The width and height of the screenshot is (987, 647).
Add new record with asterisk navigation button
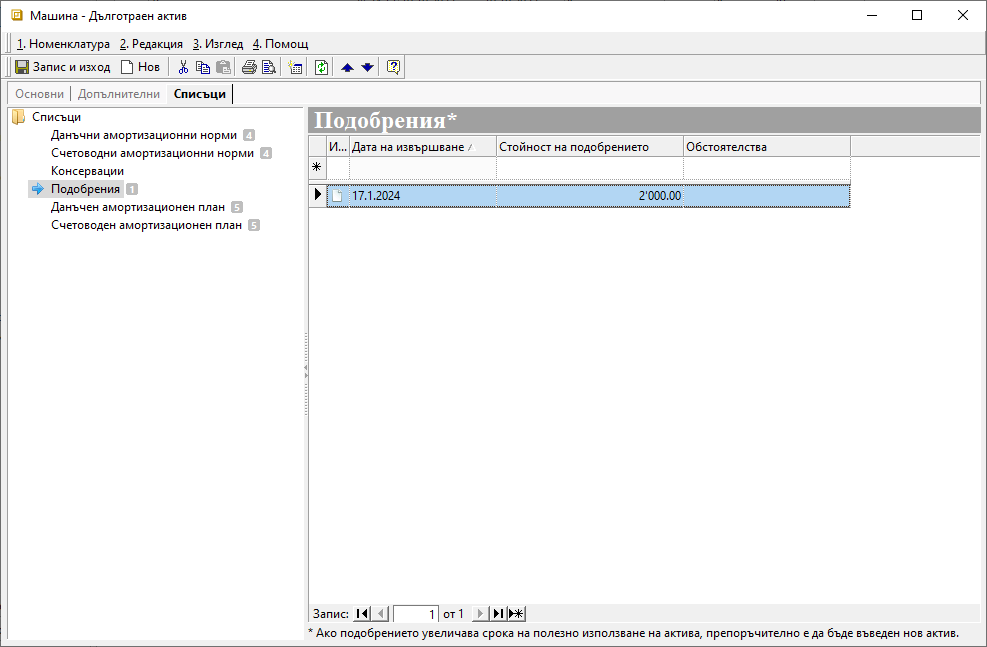(x=516, y=613)
